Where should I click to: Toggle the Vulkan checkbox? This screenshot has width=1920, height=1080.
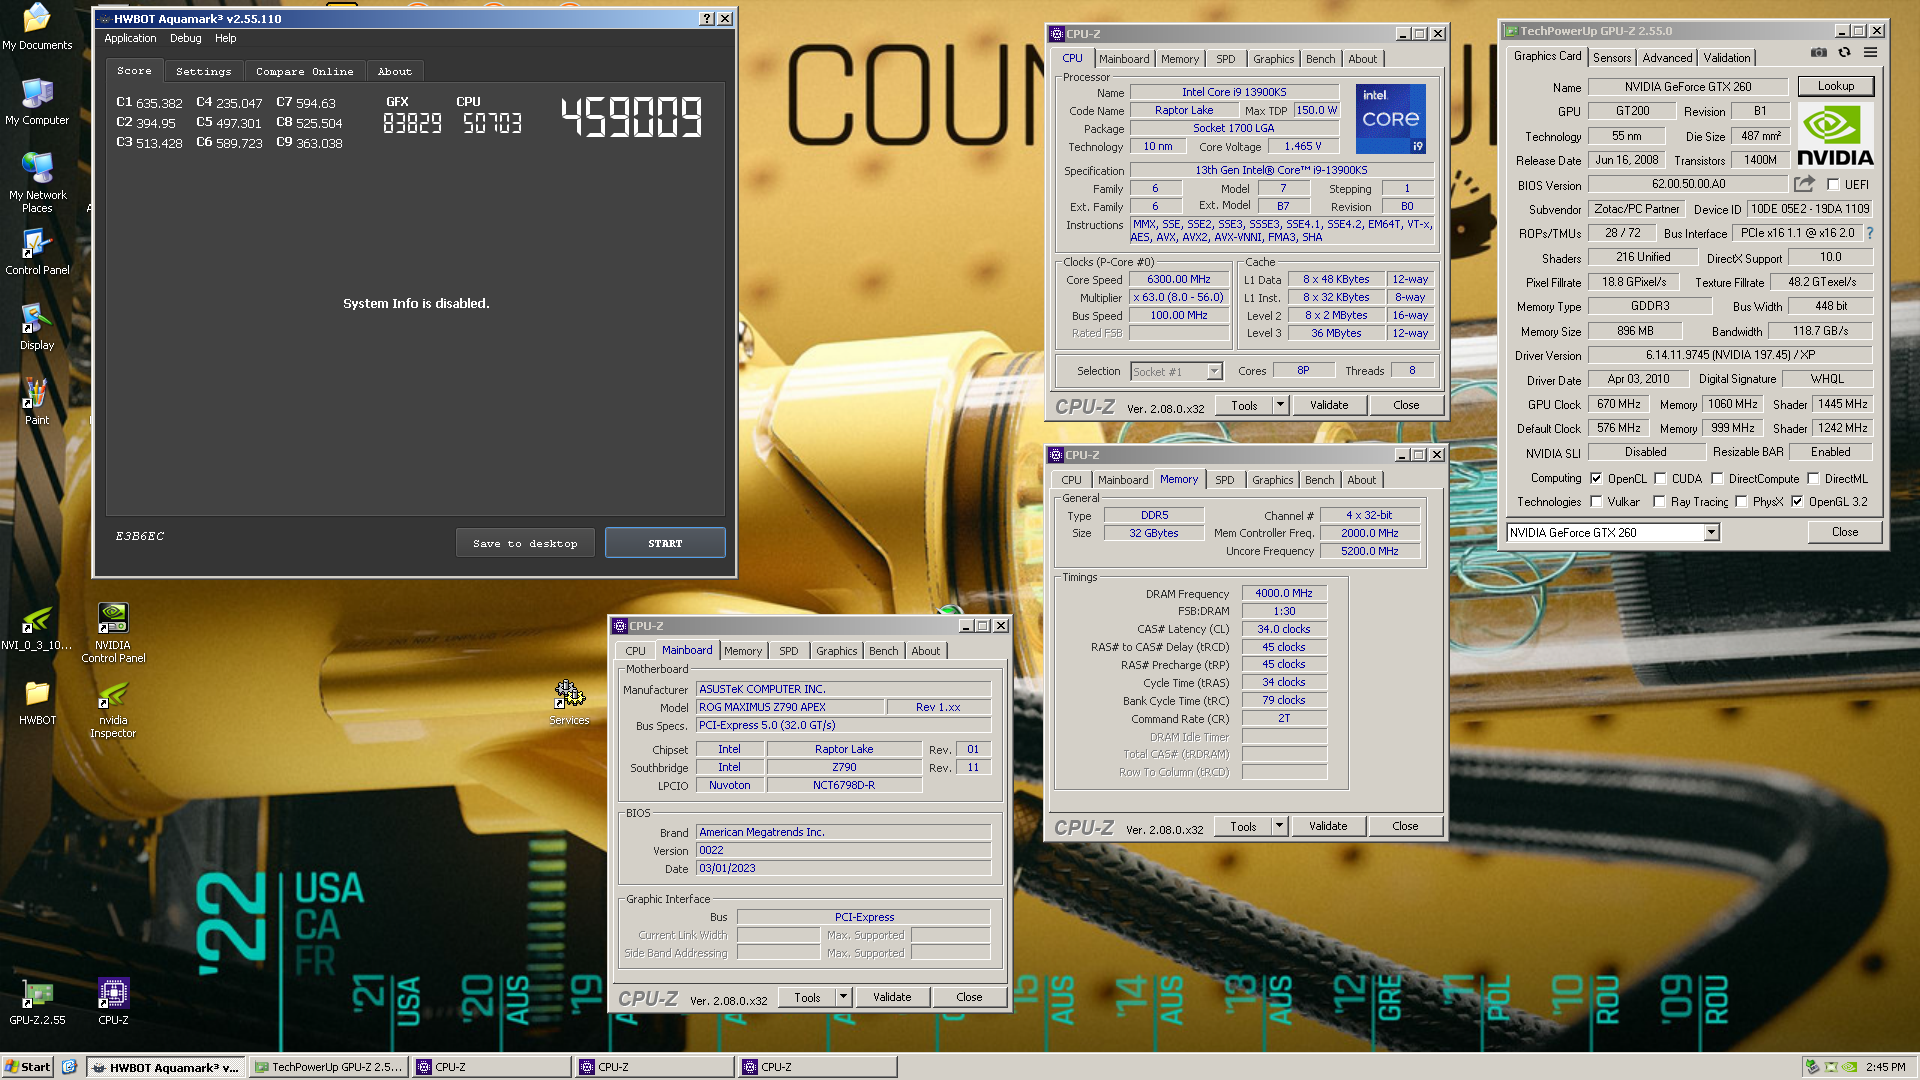coord(1596,502)
